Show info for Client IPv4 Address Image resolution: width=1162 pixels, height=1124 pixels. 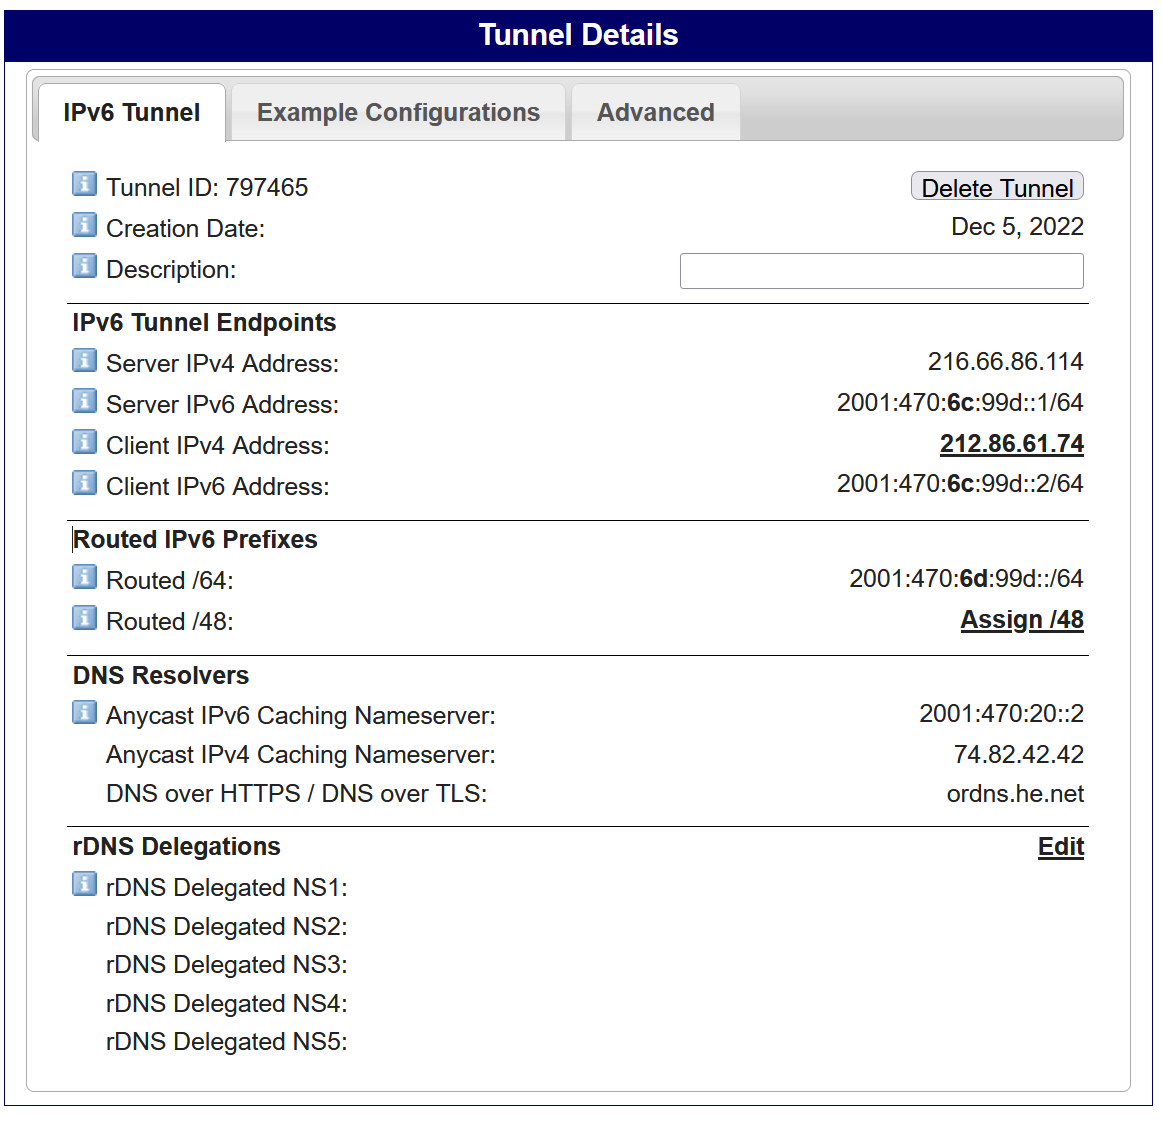(x=84, y=442)
